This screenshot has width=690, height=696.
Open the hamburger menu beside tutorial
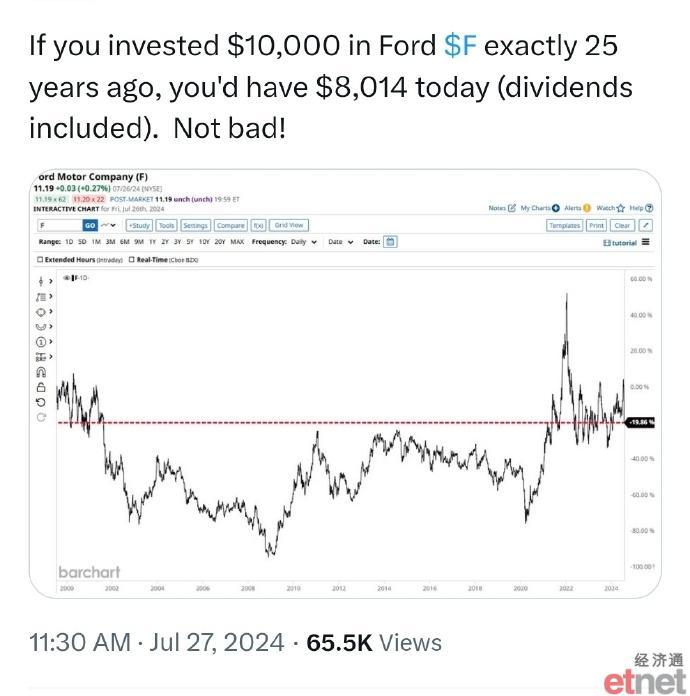pyautogui.click(x=646, y=242)
